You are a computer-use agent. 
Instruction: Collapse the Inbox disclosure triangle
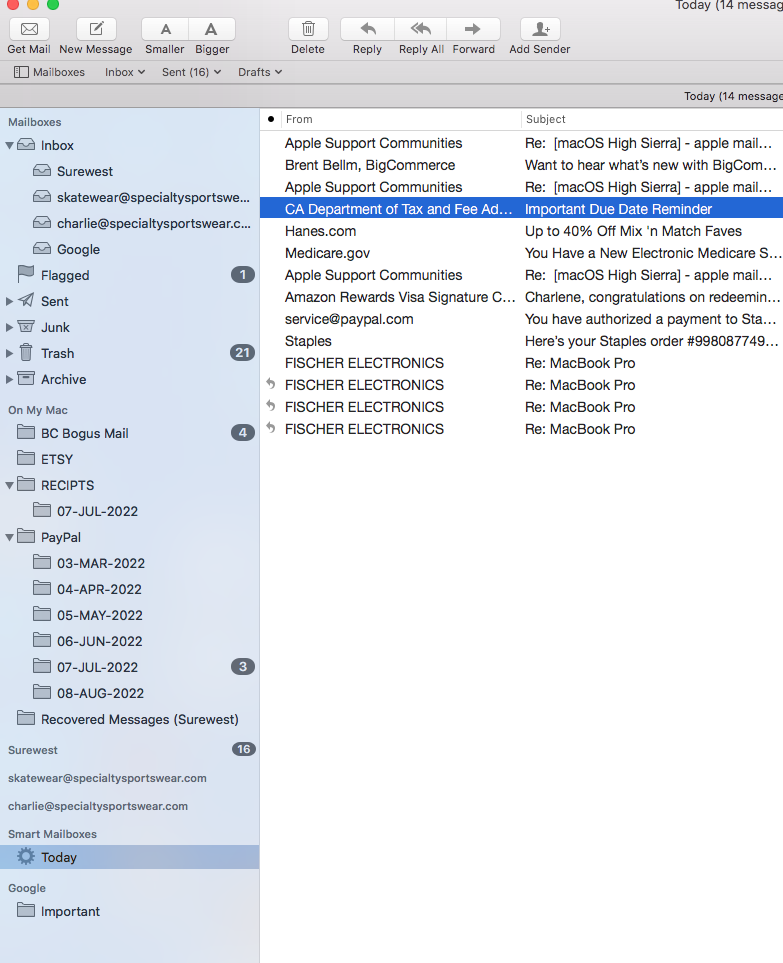click(x=9, y=146)
